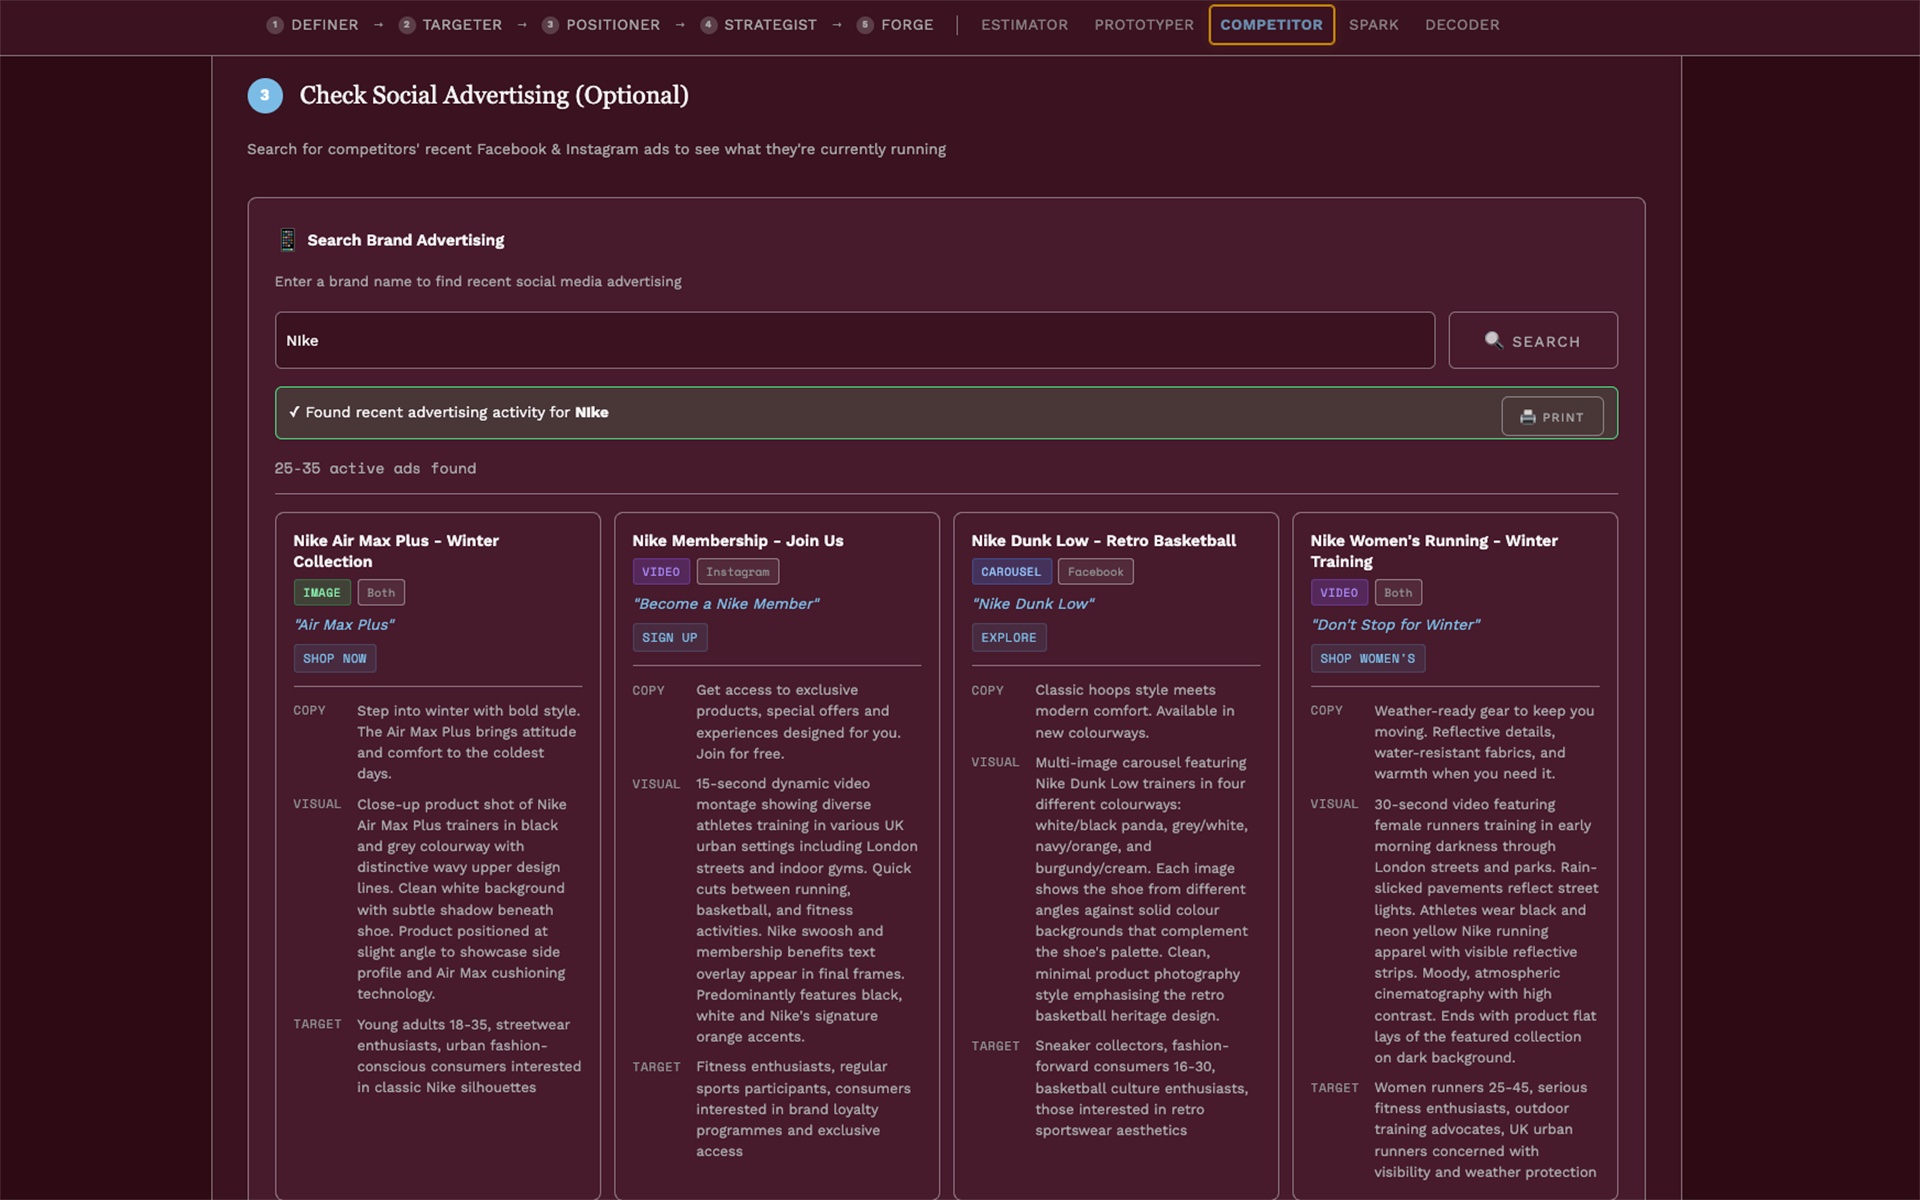Image resolution: width=1920 pixels, height=1200 pixels.
Task: Click Explore on Nike Dunk Low ad
Action: point(1009,638)
